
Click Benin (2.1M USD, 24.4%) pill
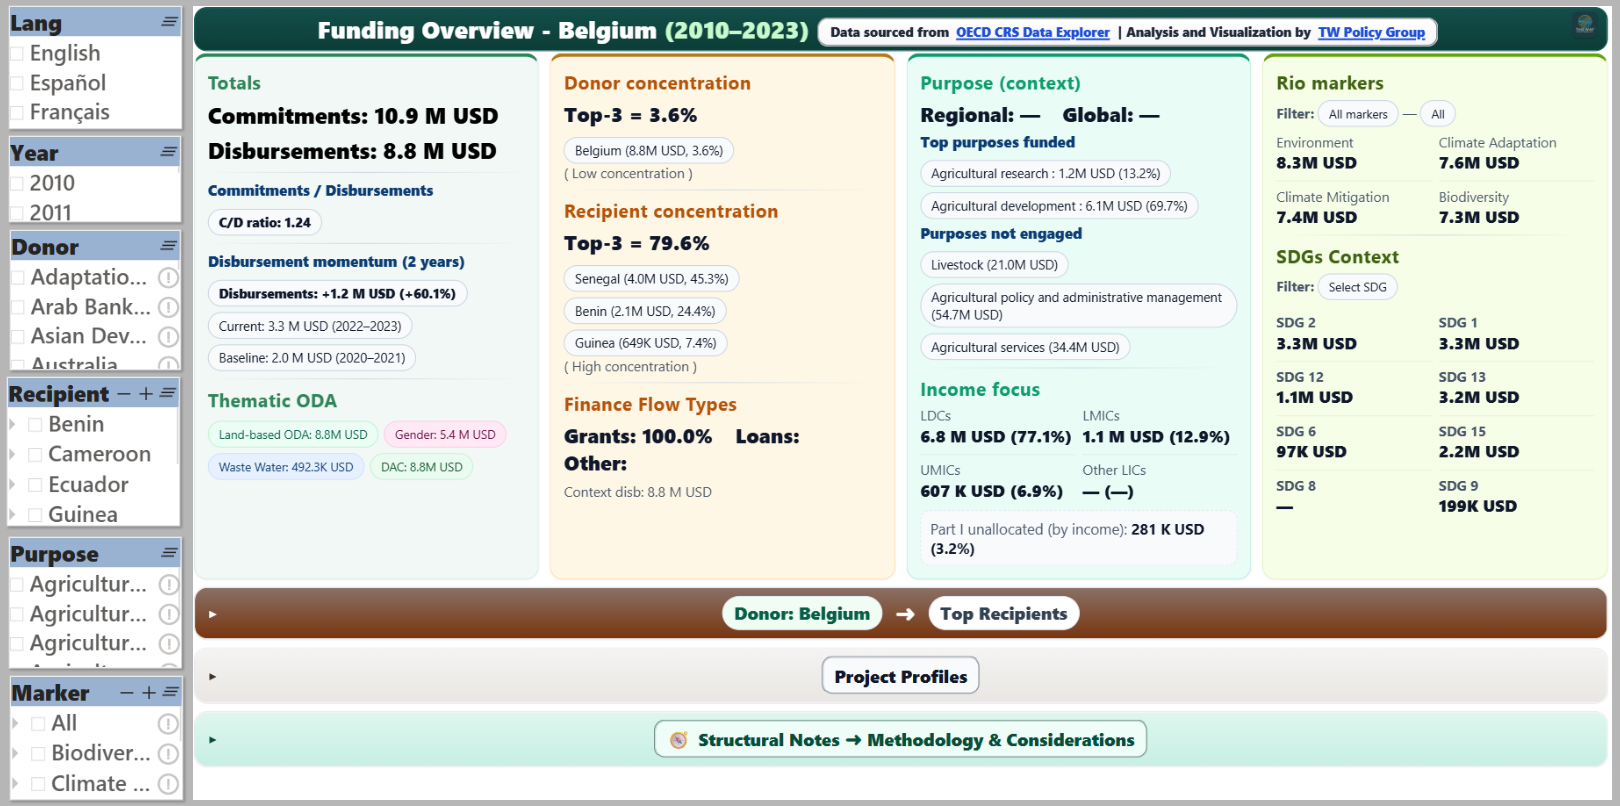(645, 311)
